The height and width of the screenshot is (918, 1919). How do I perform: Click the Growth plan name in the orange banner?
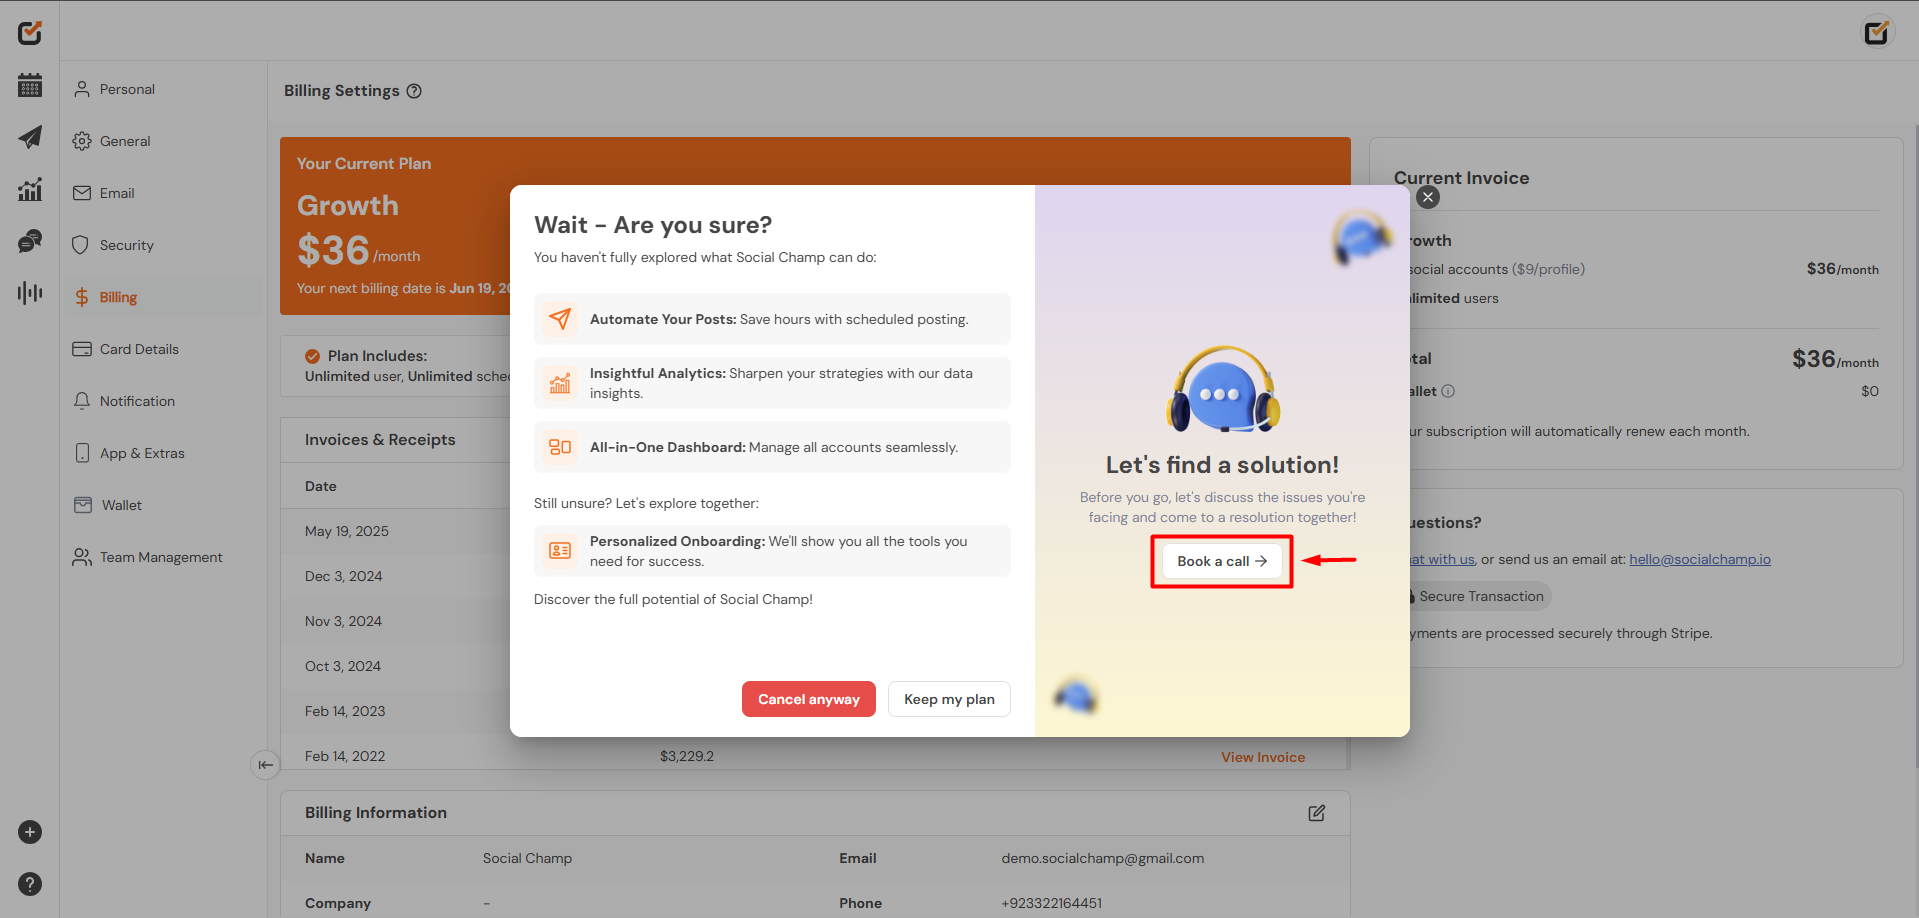coord(348,206)
